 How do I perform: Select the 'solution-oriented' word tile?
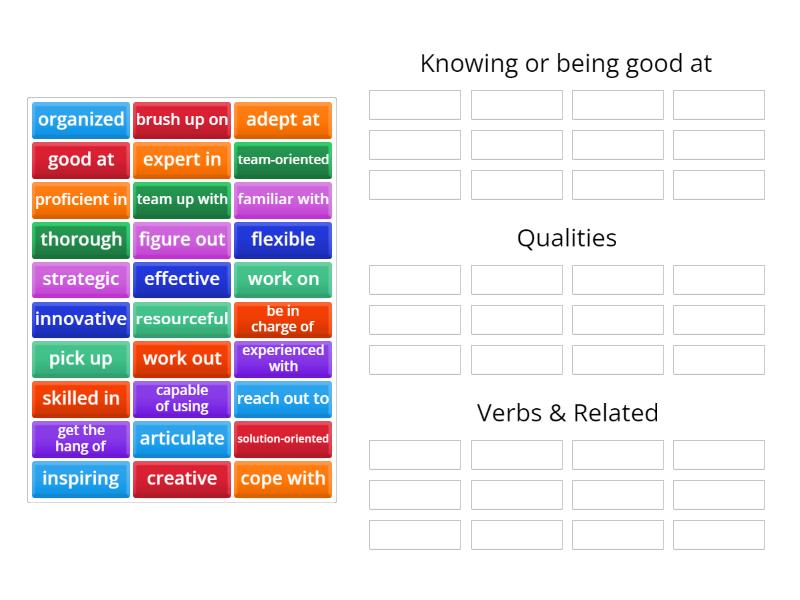tap(283, 439)
